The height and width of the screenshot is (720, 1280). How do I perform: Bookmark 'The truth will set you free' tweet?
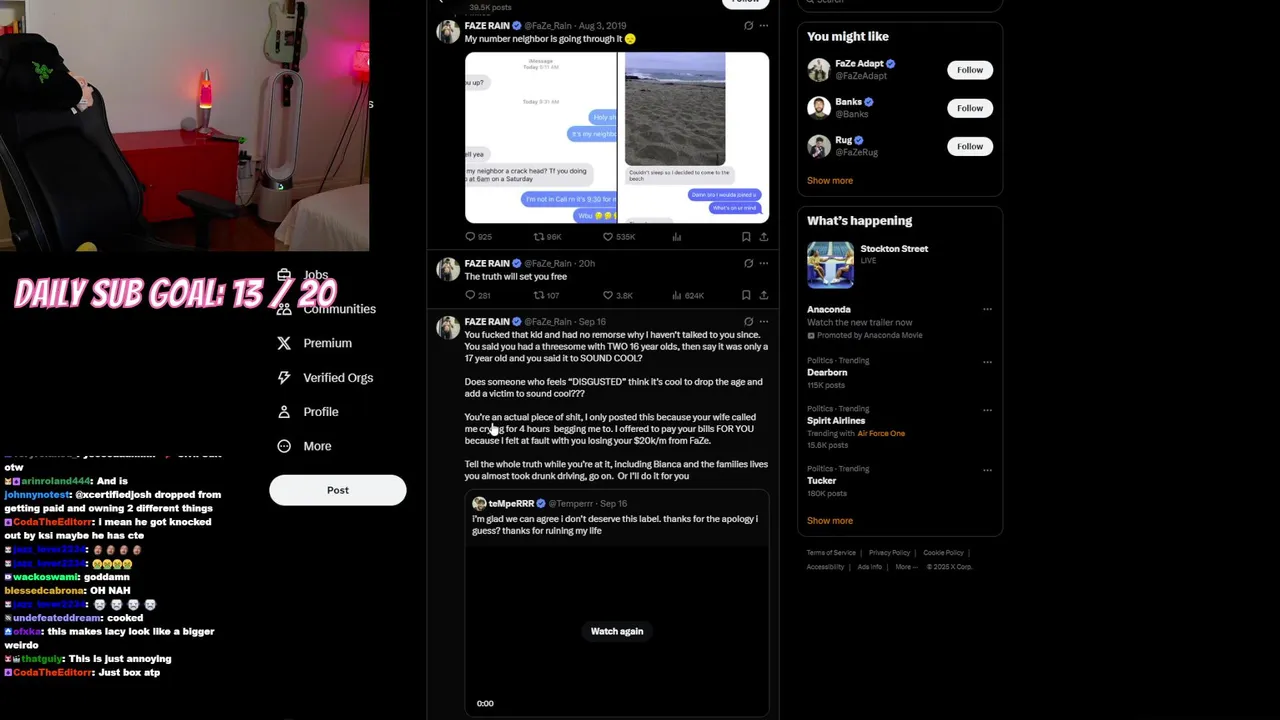746,295
